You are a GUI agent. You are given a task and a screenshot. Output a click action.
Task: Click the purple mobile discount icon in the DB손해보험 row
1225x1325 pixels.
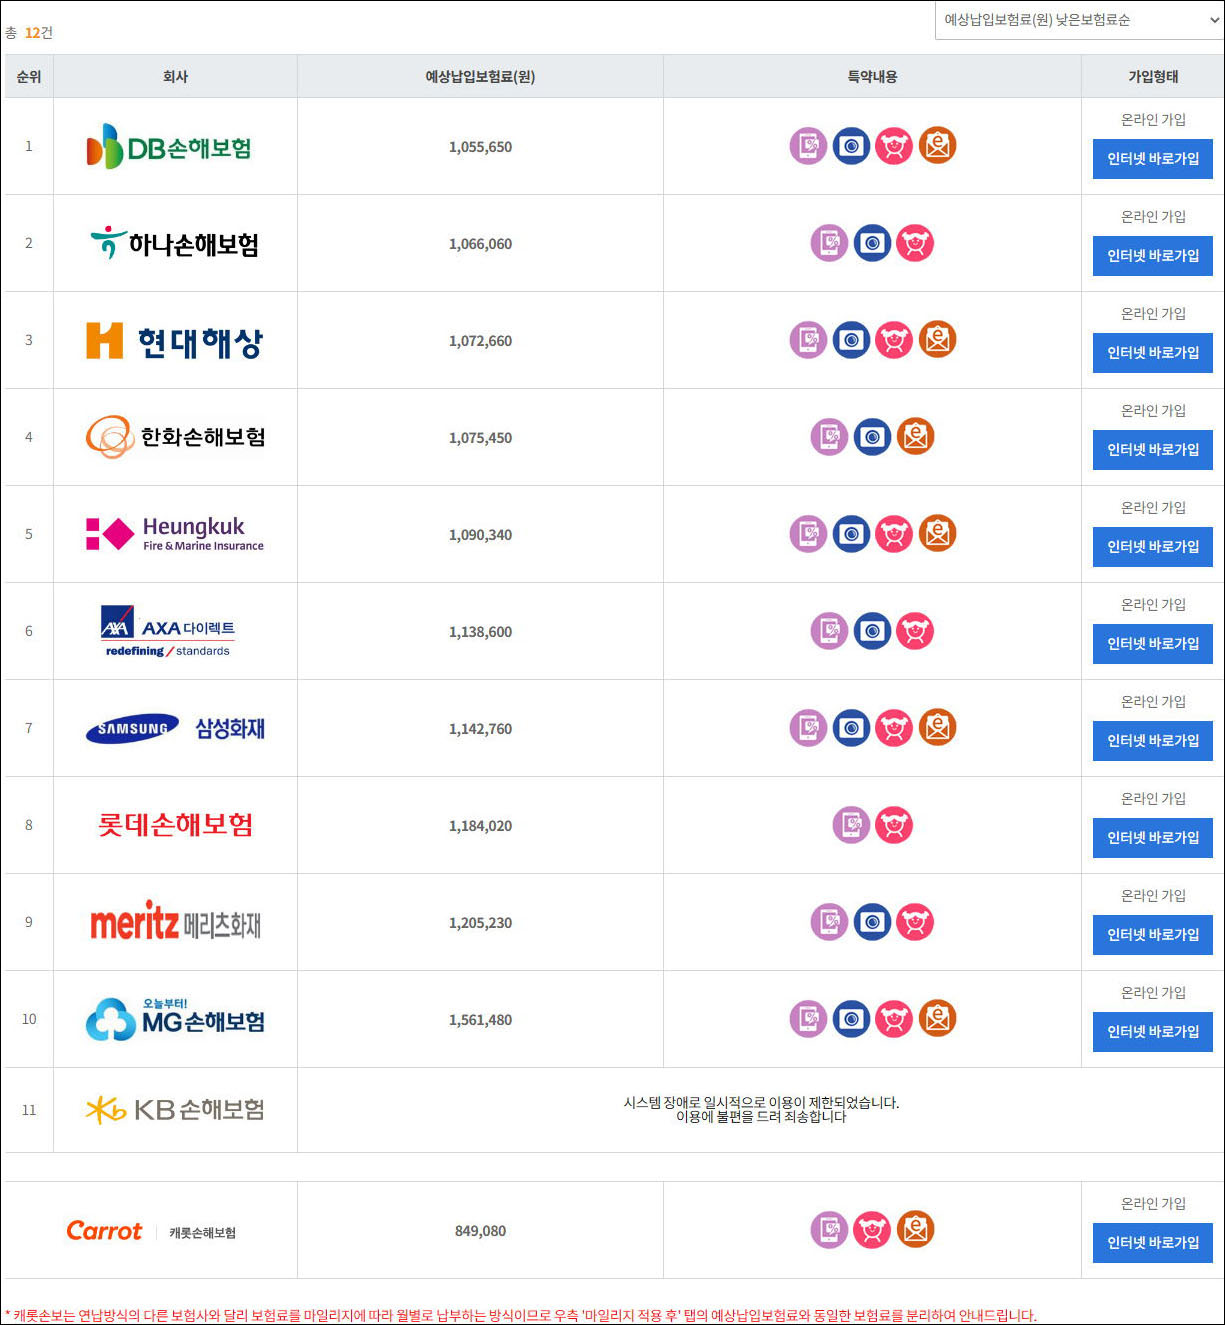[809, 146]
